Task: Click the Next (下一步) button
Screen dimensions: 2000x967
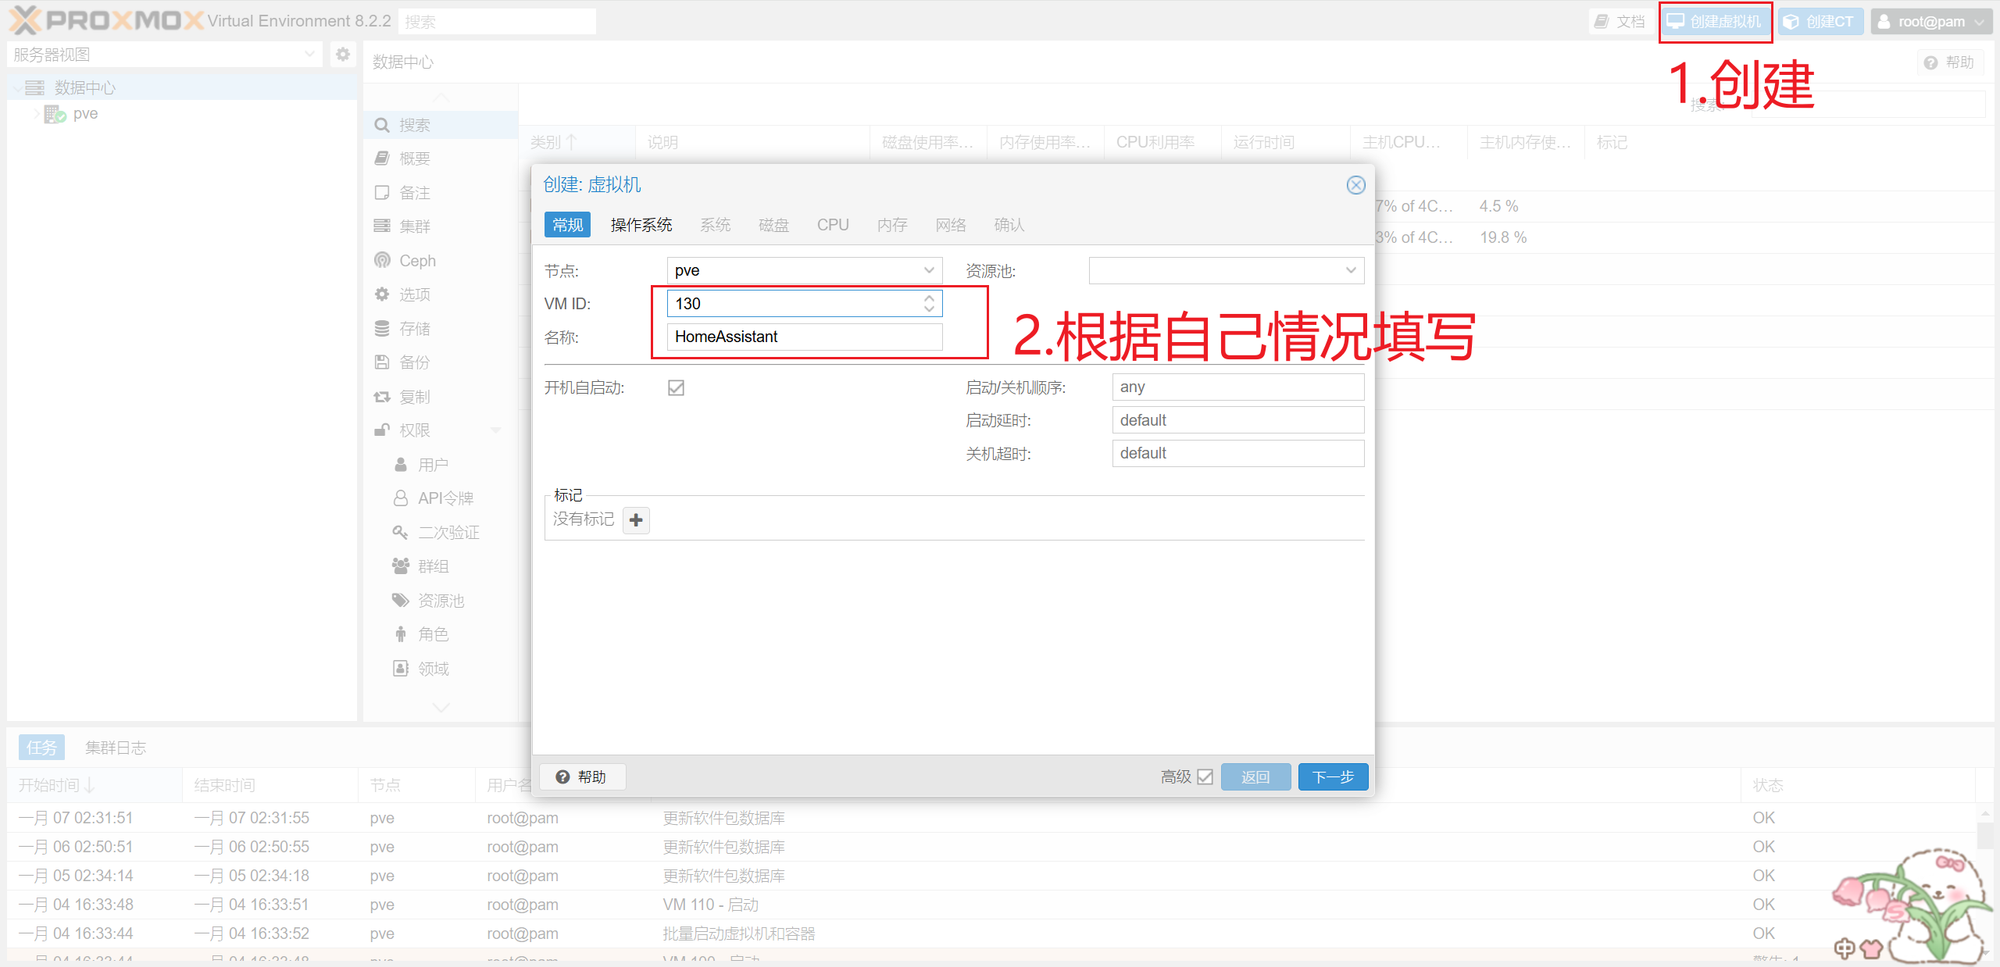Action: tap(1332, 777)
